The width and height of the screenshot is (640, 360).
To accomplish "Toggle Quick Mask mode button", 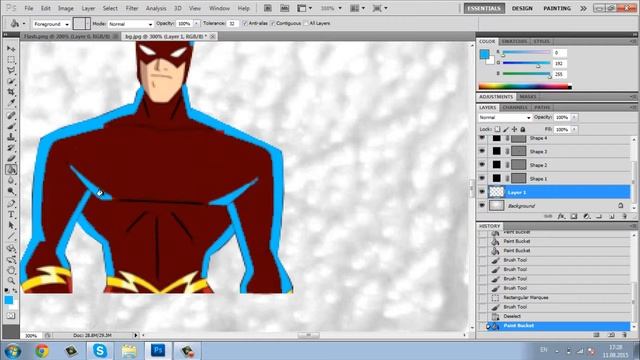I will 11,316.
